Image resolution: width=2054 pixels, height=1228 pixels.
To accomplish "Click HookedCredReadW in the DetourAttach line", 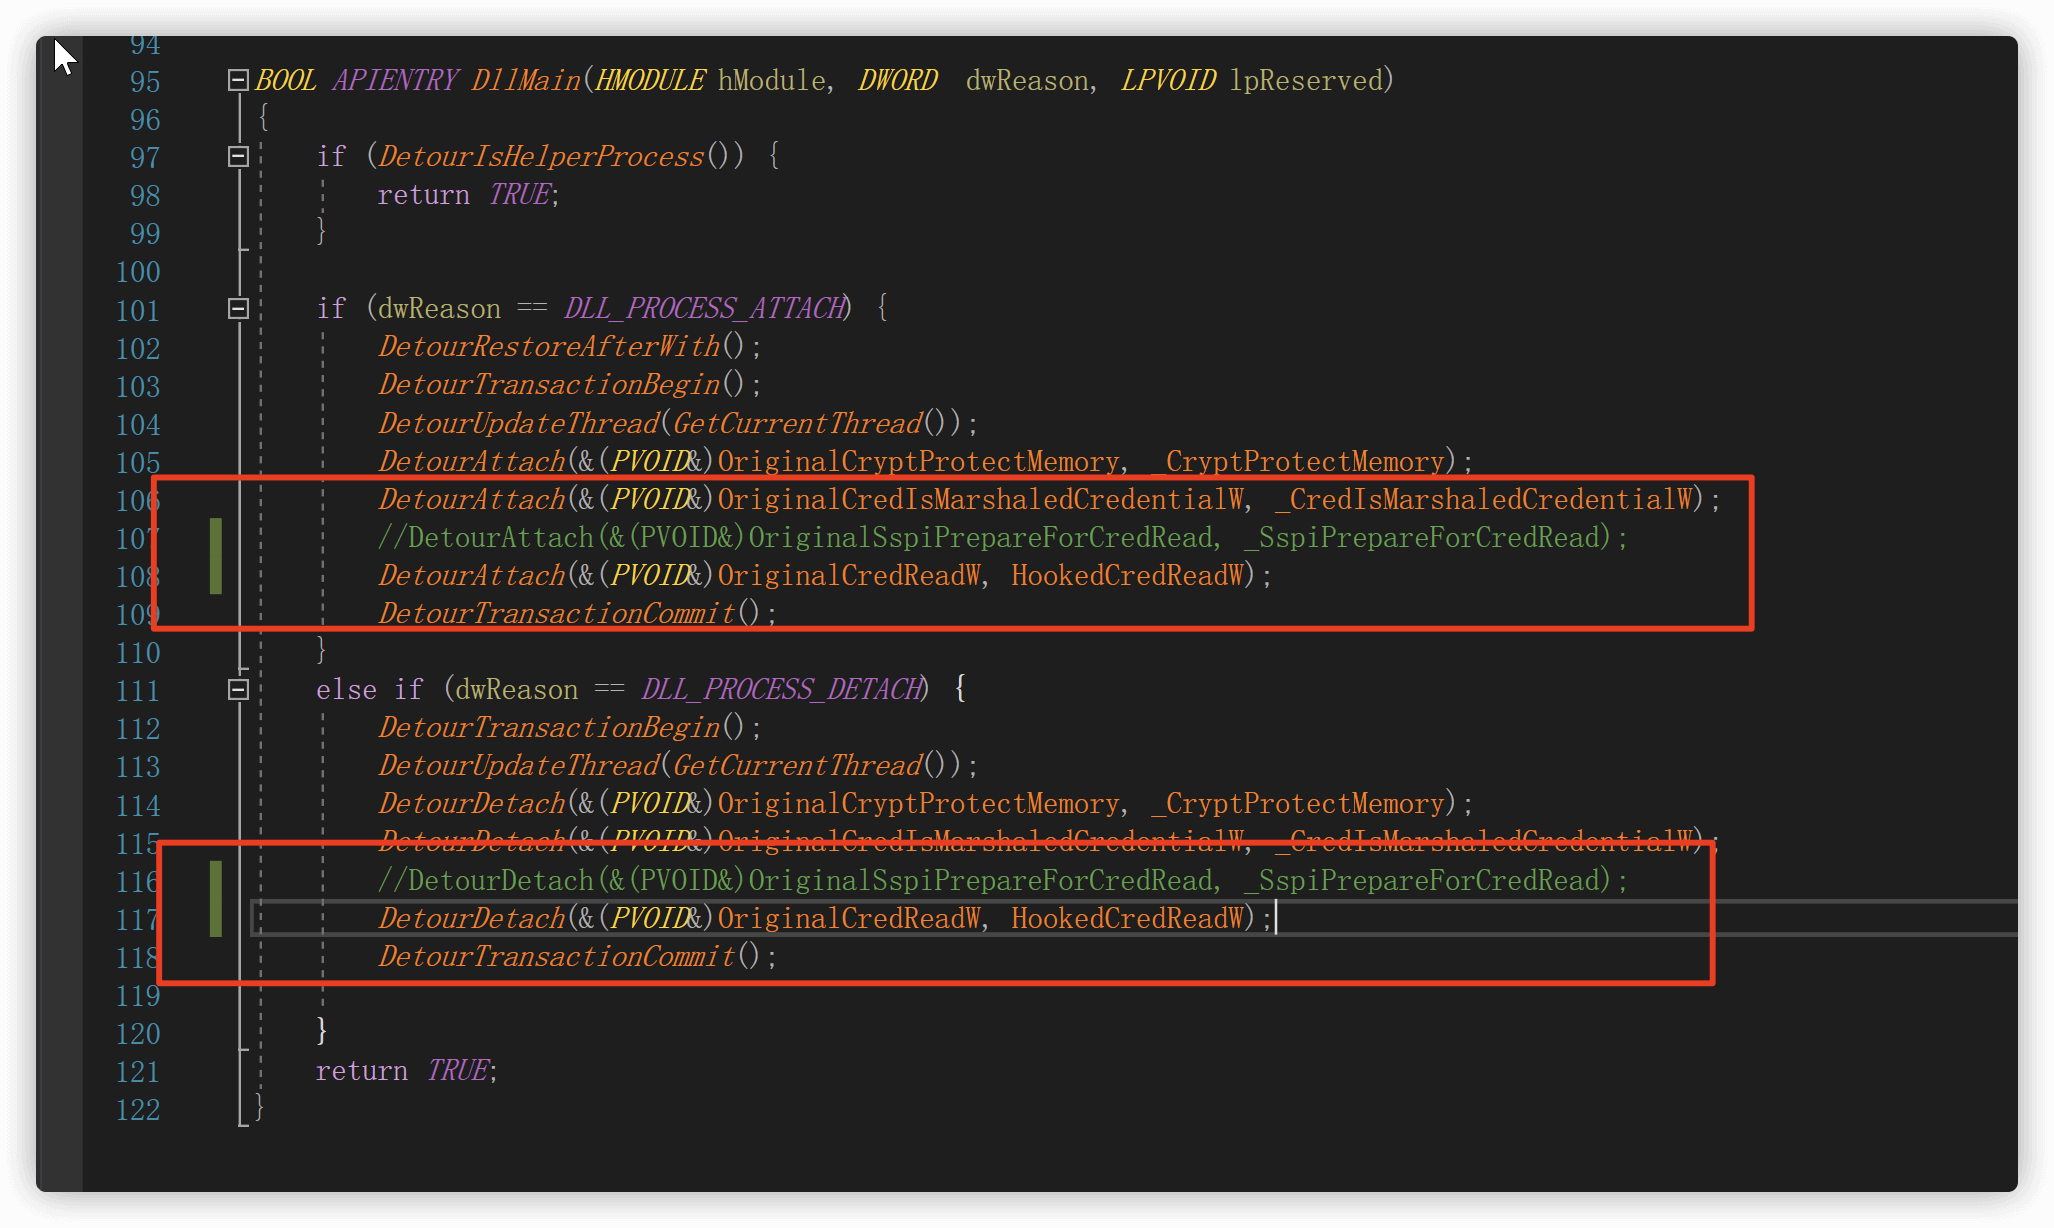I will tap(1127, 576).
